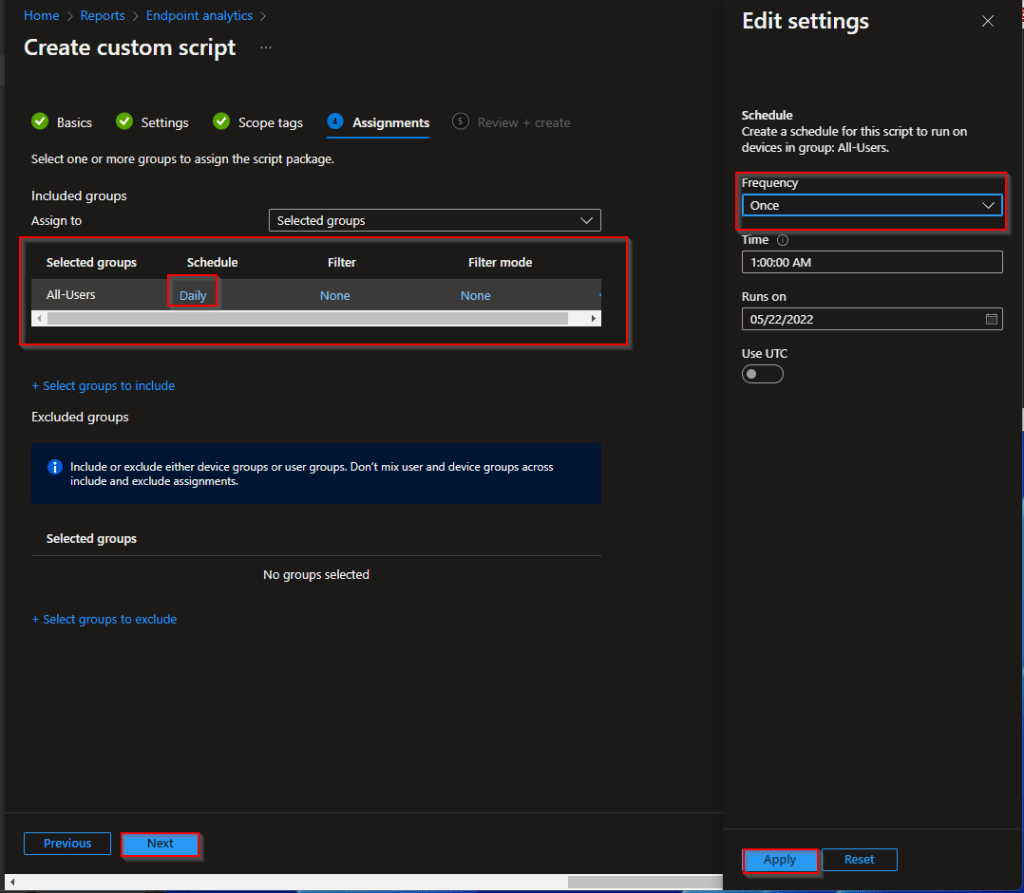This screenshot has height=893, width=1024.
Task: Open the Frequency dropdown
Action: point(871,205)
